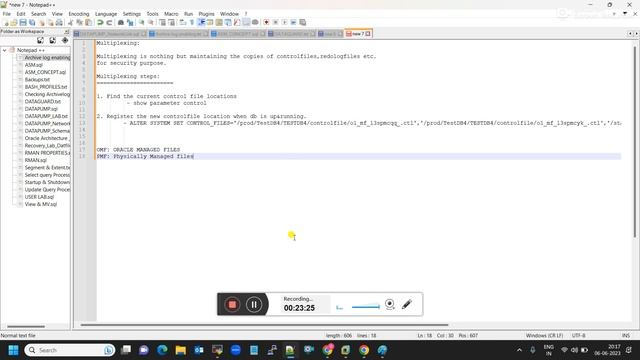The height and width of the screenshot is (360, 640).
Task: Collapse the Notepad ++ root folder
Action: click(x=4, y=50)
